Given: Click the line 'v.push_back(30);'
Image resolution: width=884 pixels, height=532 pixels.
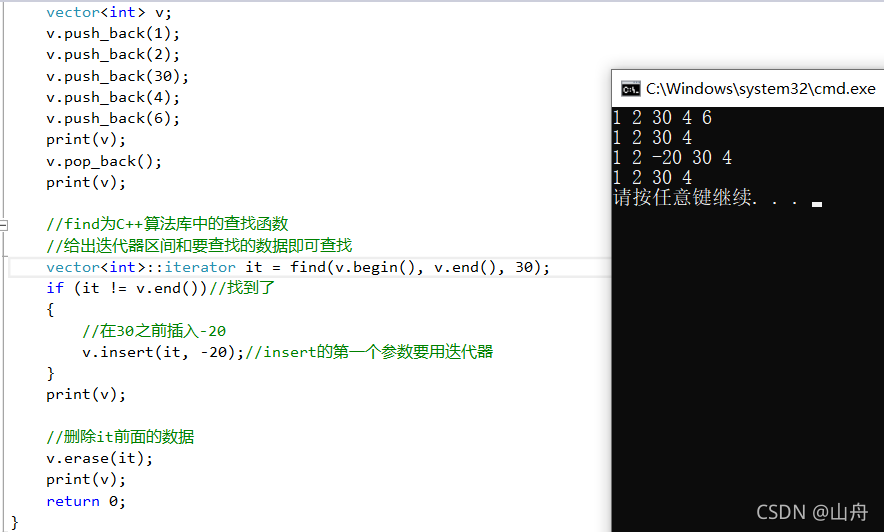Looking at the screenshot, I should pyautogui.click(x=117, y=76).
